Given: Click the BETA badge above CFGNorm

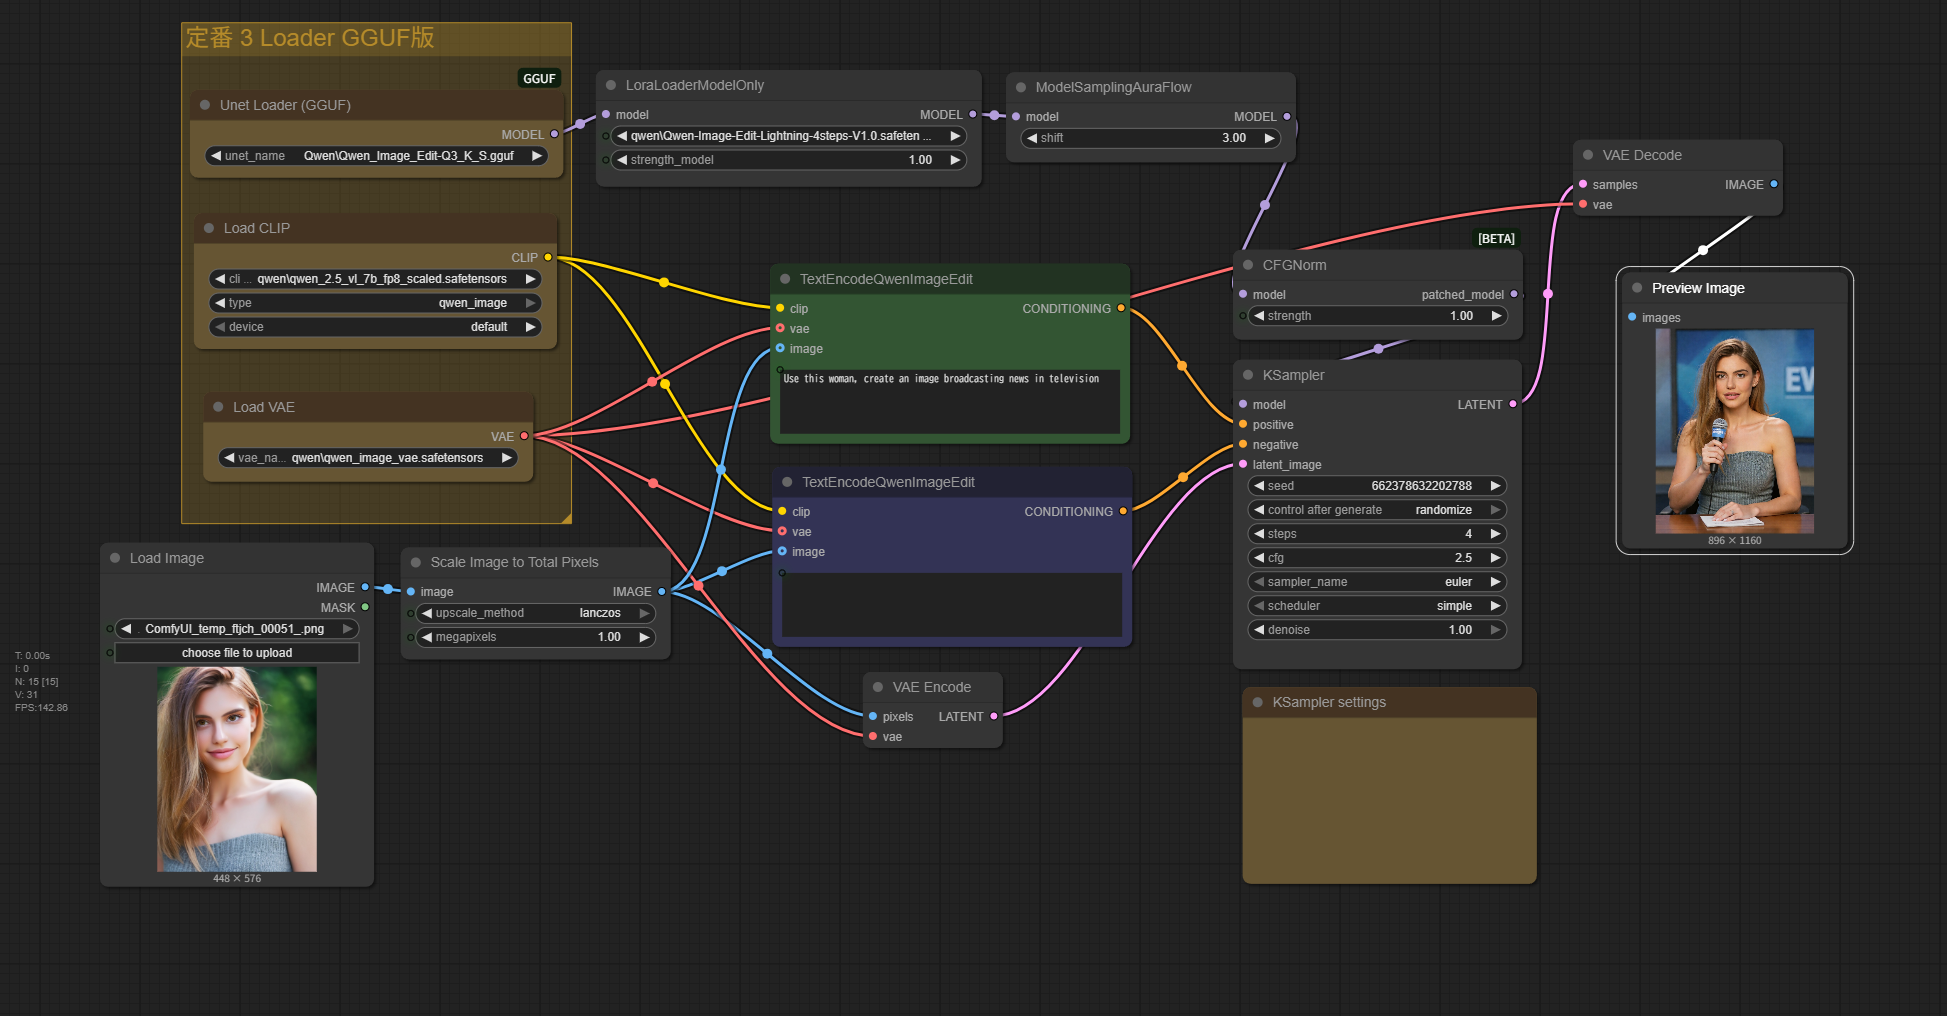Looking at the screenshot, I should pos(1496,238).
